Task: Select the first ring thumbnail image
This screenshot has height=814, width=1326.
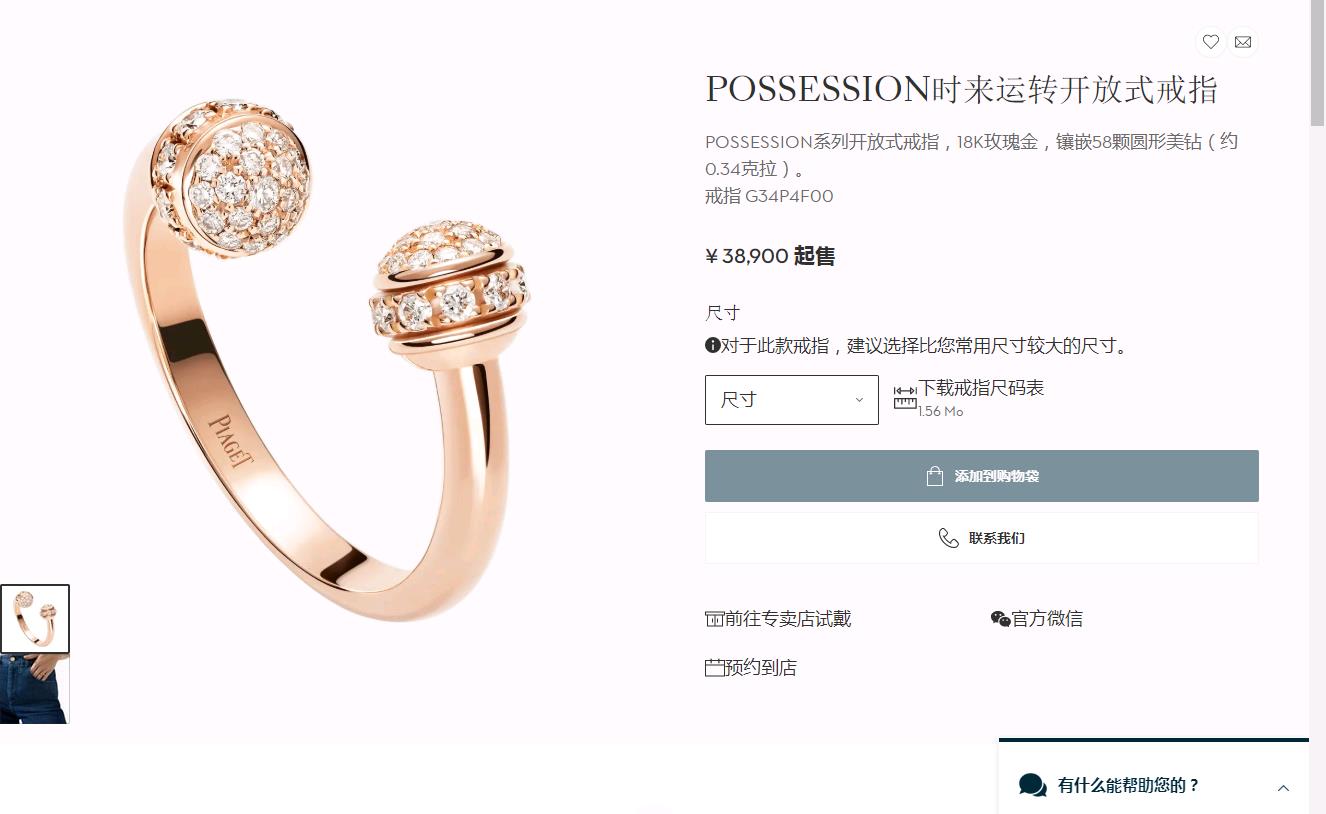Action: (x=35, y=619)
